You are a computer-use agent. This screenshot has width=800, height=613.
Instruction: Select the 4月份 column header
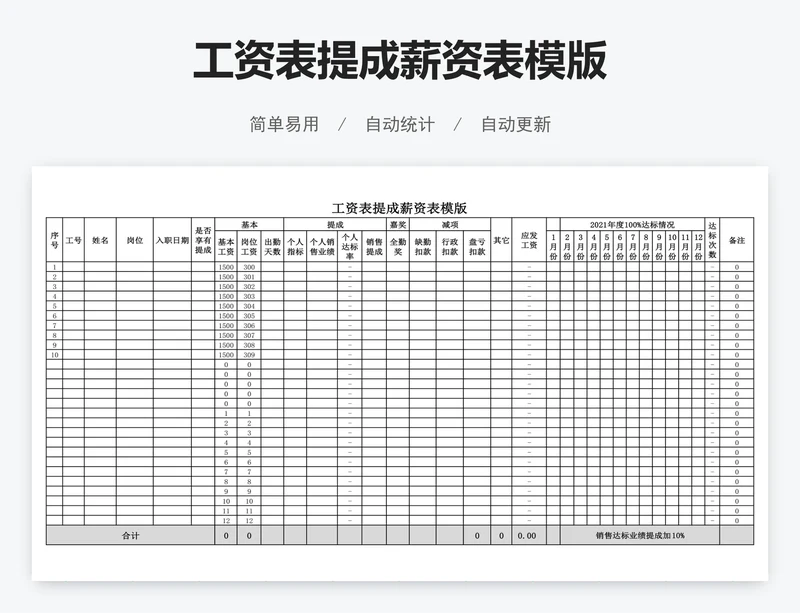coord(593,247)
